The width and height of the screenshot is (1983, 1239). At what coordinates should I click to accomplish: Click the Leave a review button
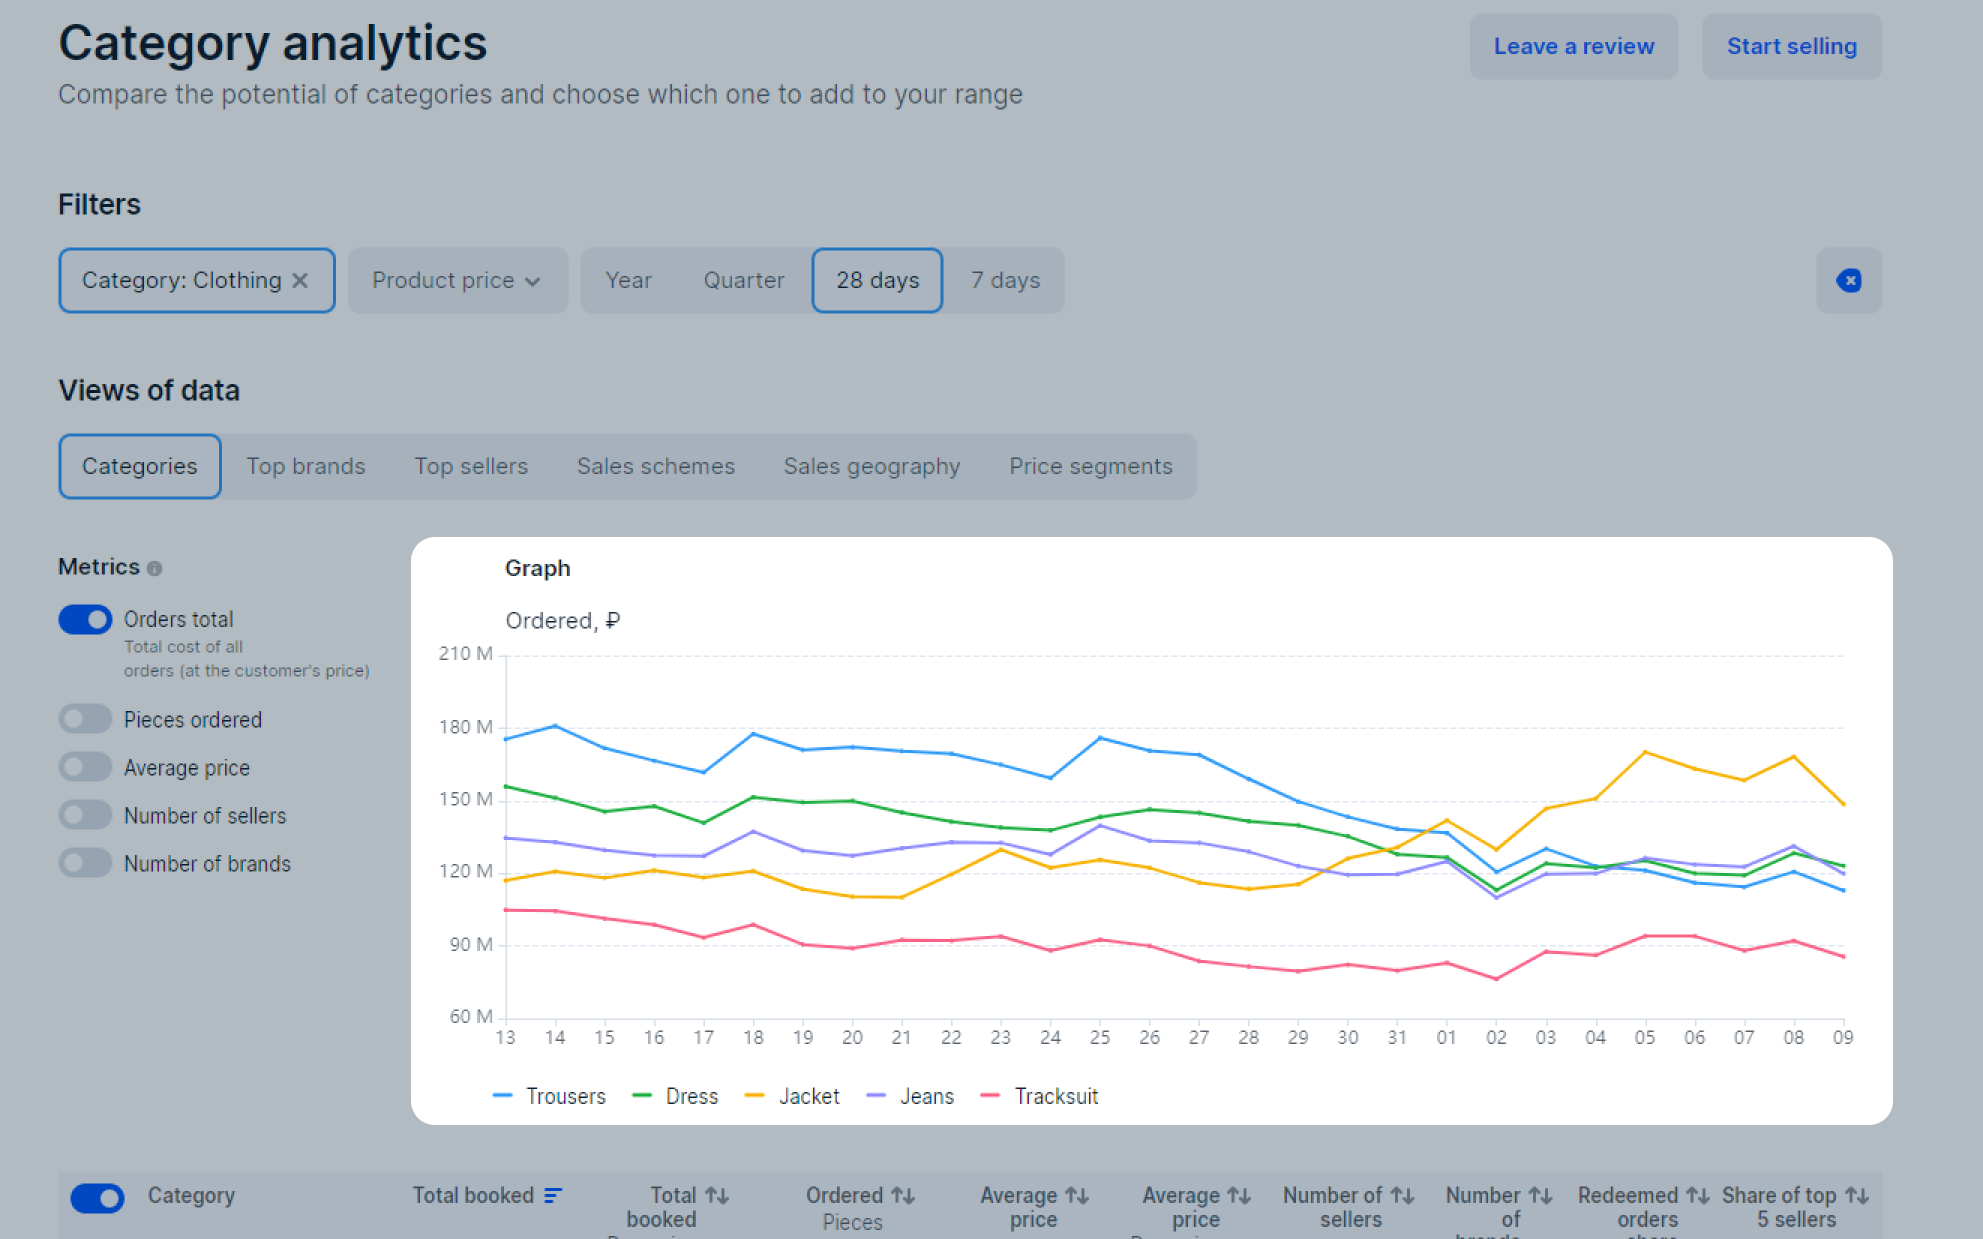tap(1573, 46)
